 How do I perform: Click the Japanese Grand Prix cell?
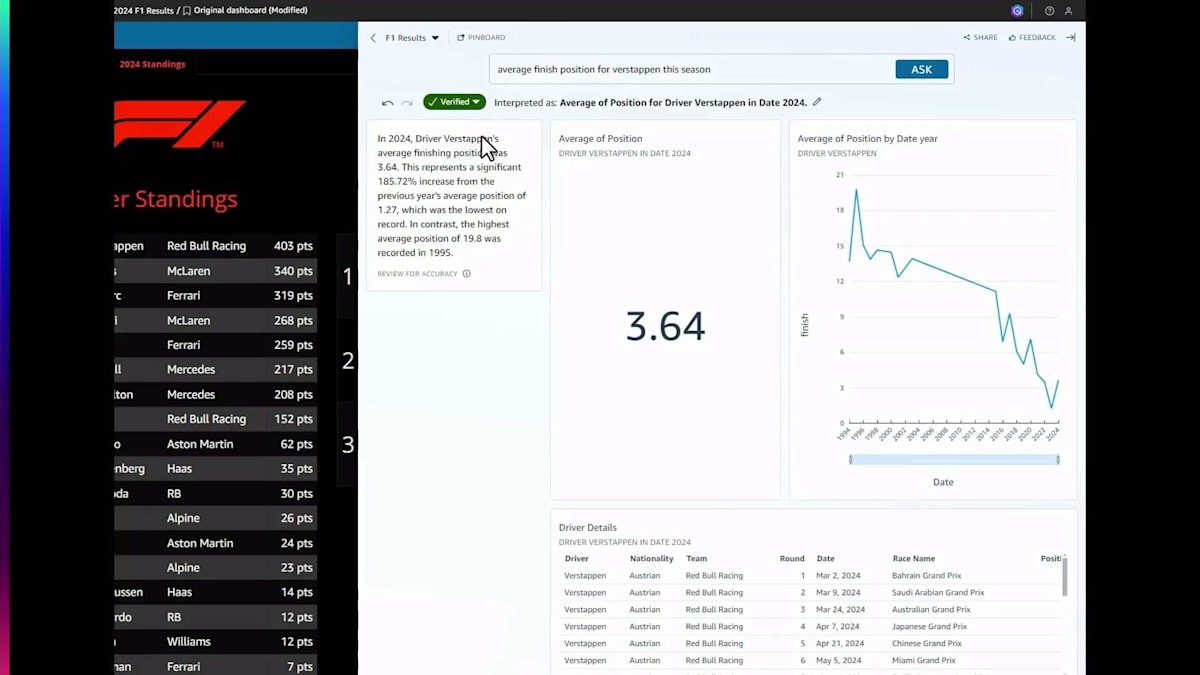tap(929, 627)
